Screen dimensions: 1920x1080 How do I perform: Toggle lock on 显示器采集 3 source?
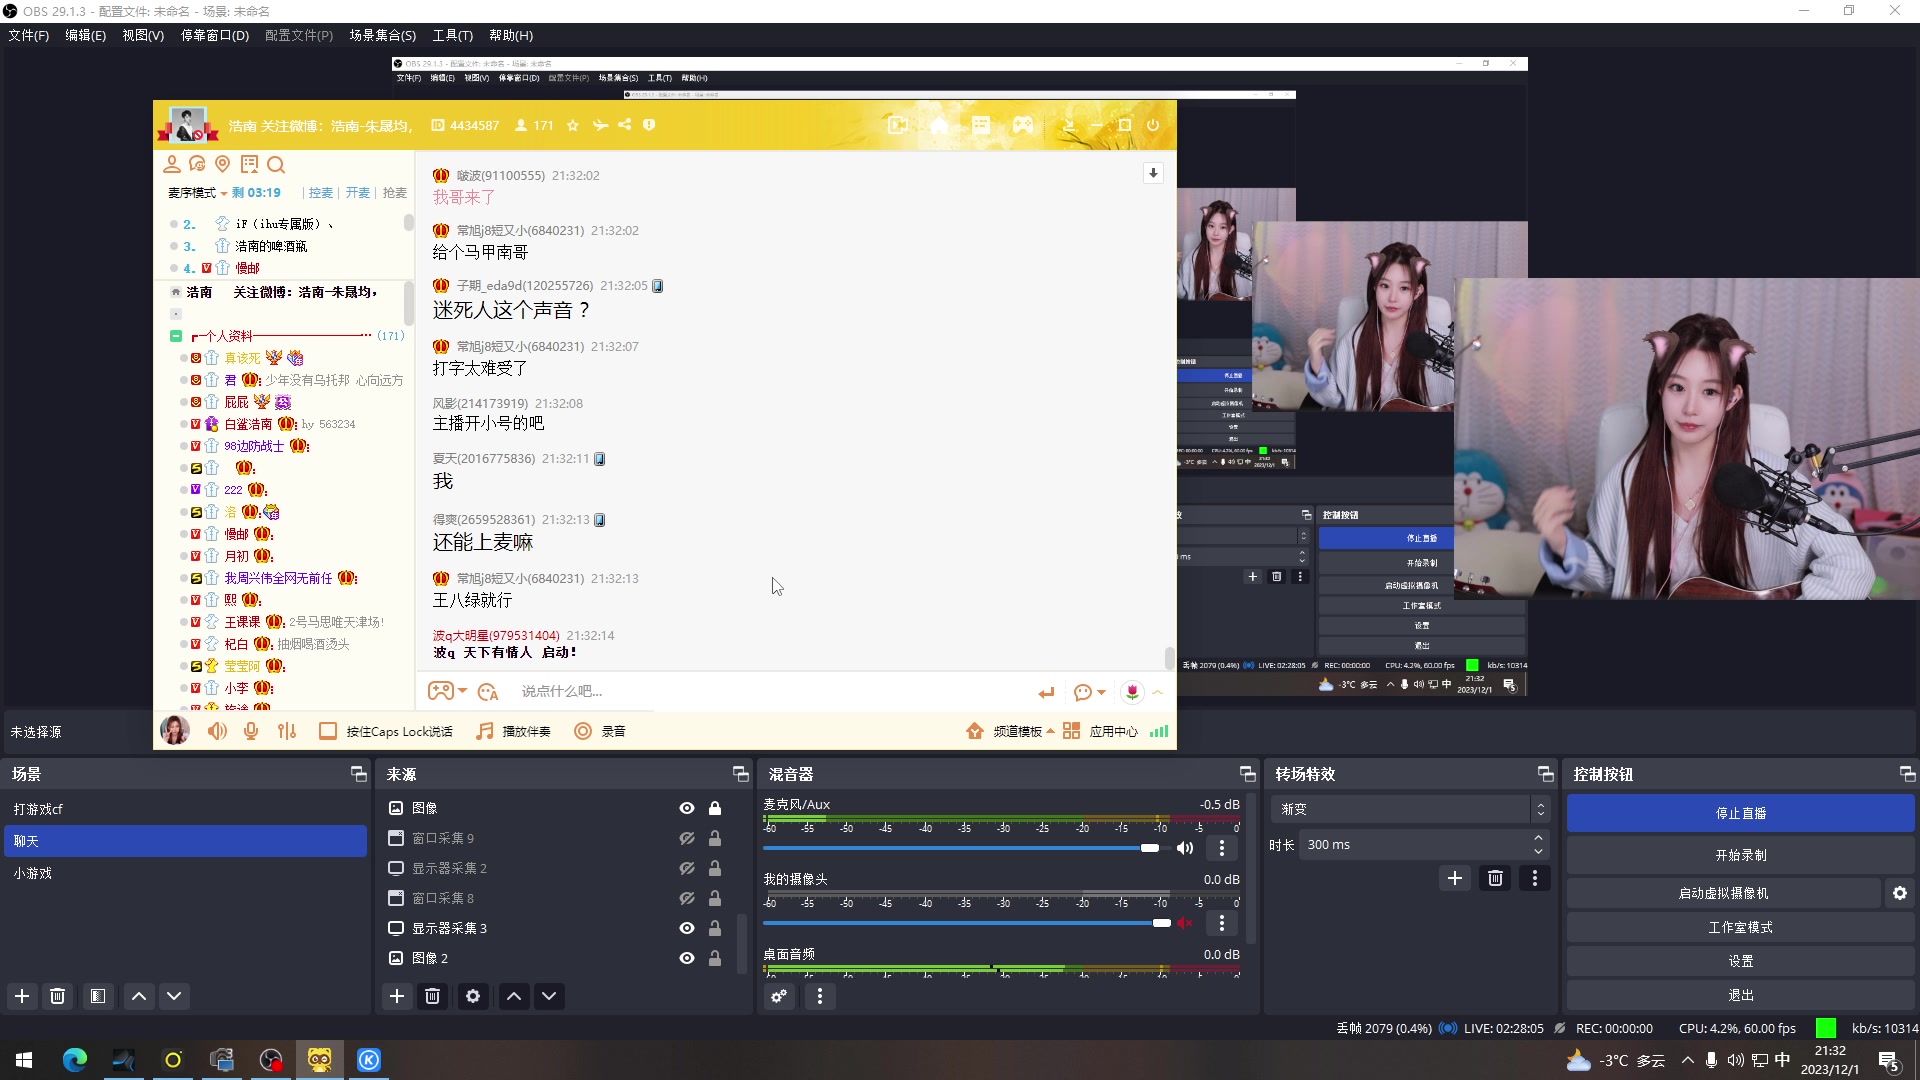[x=715, y=928]
